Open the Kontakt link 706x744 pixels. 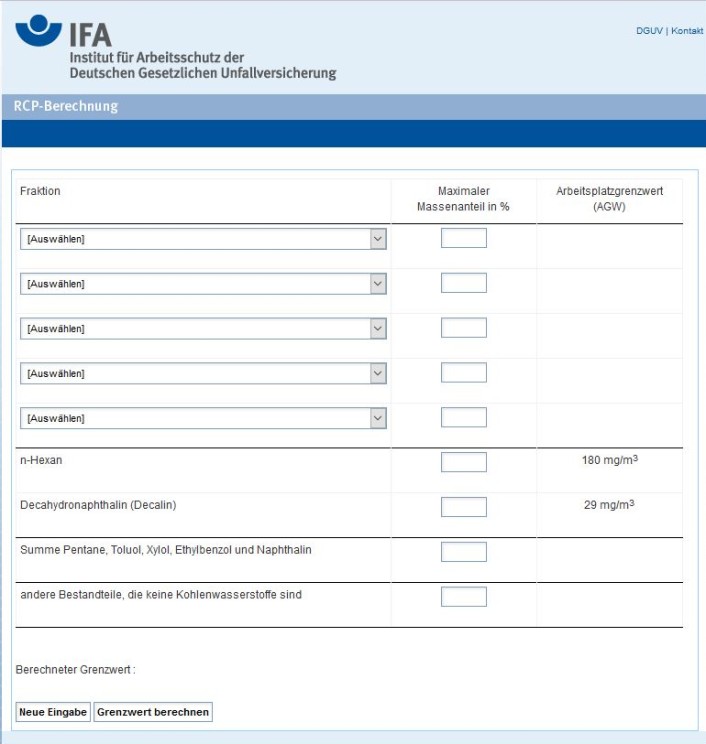click(687, 31)
